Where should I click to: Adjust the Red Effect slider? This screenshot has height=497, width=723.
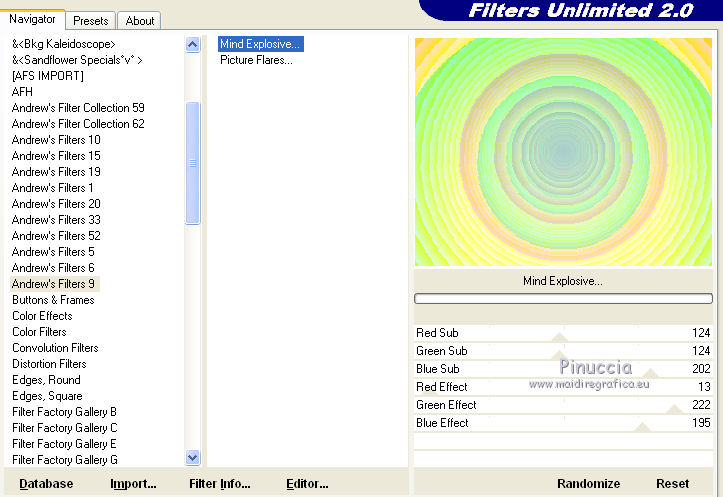pos(563,387)
